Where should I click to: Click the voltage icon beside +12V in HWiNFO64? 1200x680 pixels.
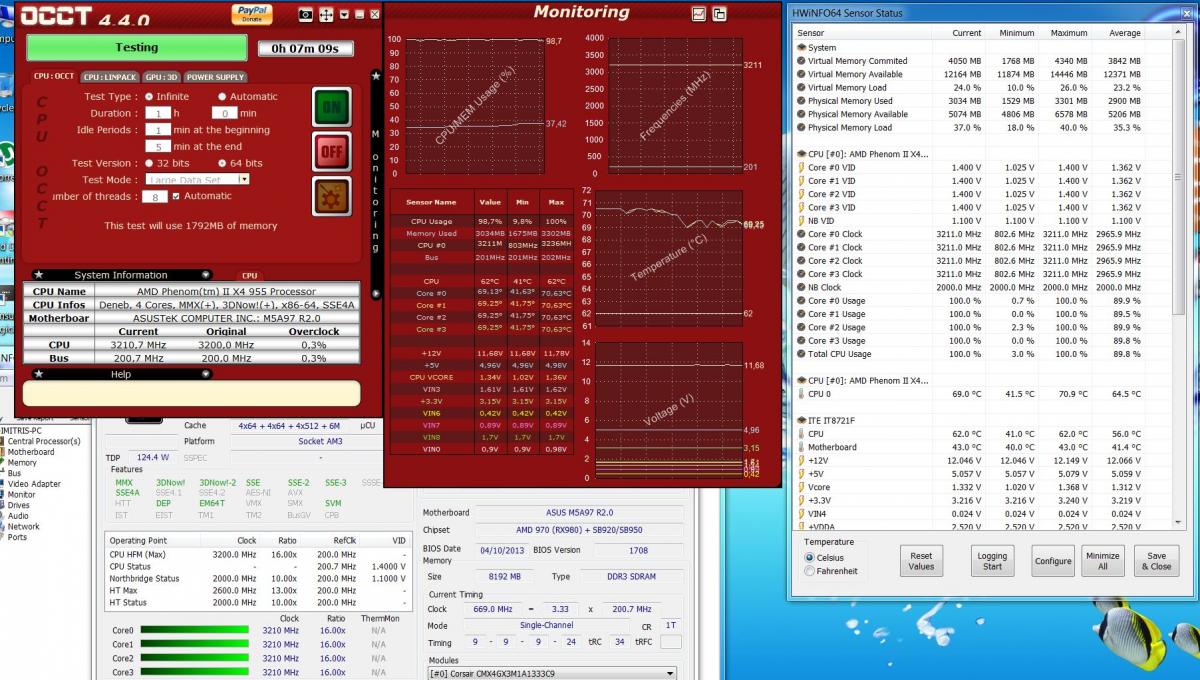[x=801, y=460]
